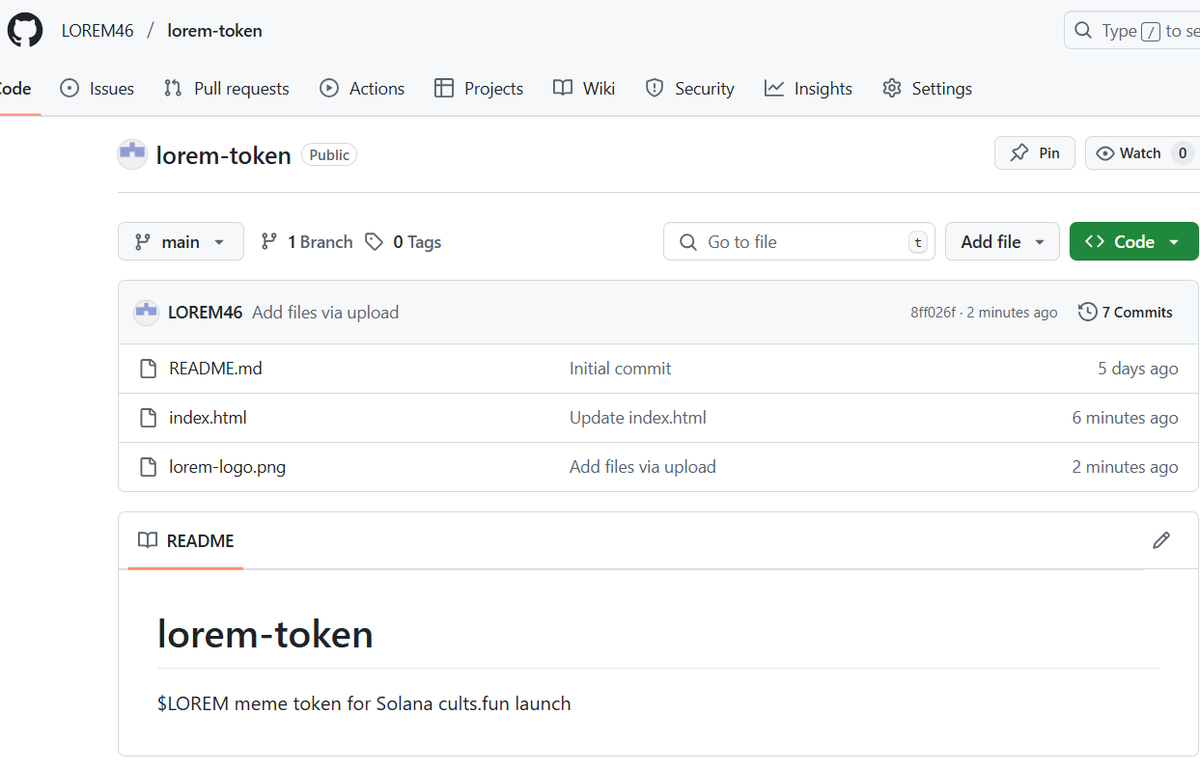Open Update index.html commit message
The height and width of the screenshot is (769, 1200).
[638, 417]
